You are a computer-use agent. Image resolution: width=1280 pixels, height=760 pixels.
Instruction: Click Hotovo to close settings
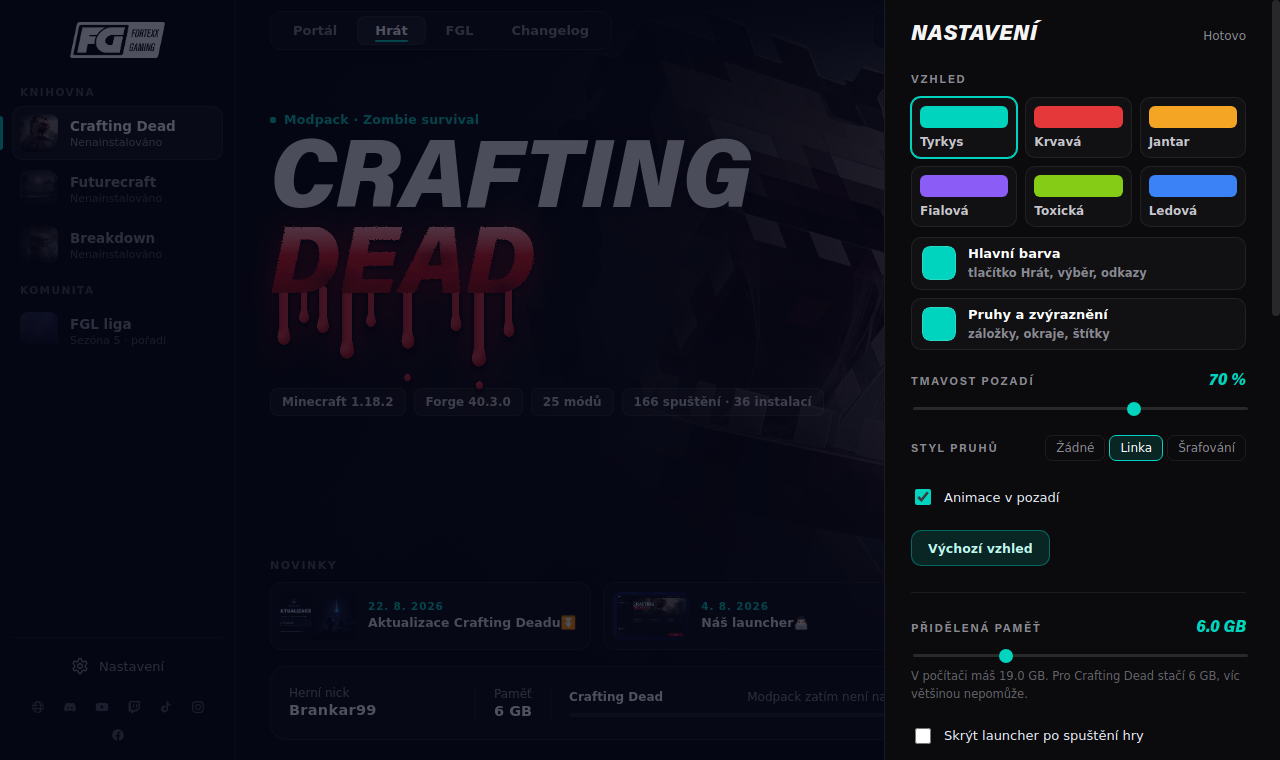(x=1224, y=36)
